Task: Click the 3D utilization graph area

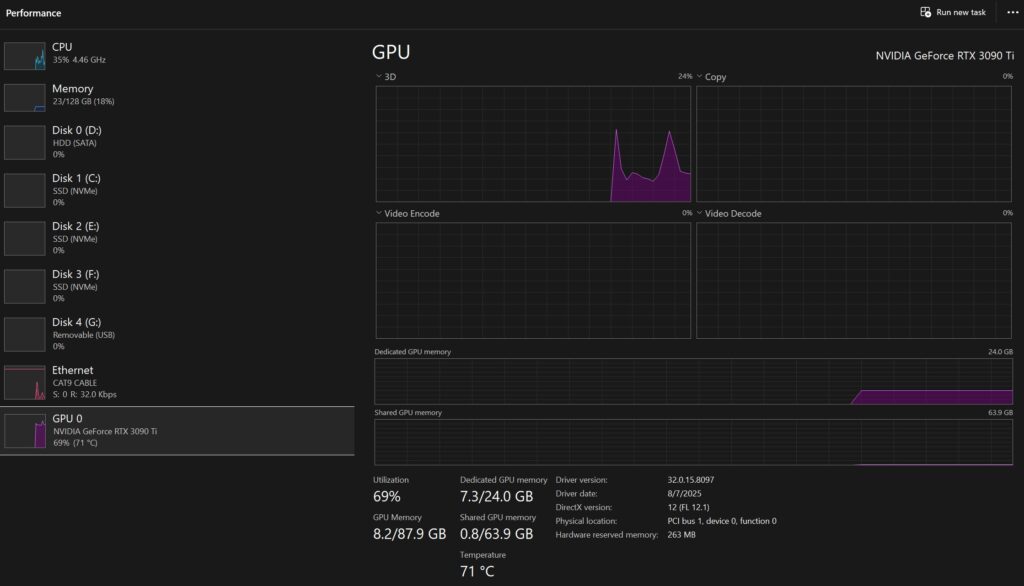Action: tap(533, 144)
